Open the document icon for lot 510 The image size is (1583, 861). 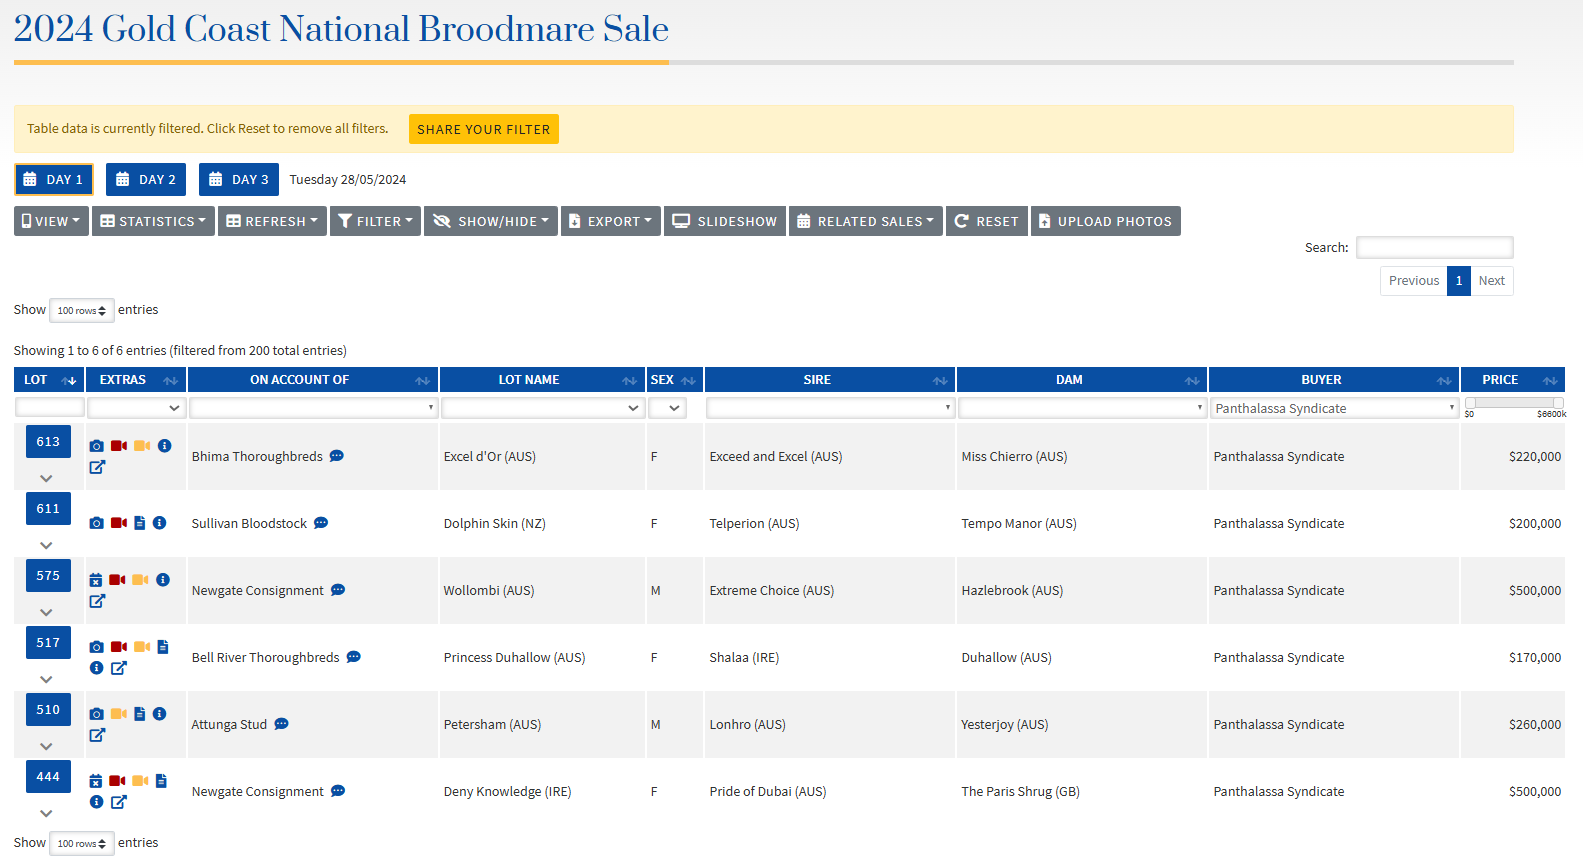[140, 714]
